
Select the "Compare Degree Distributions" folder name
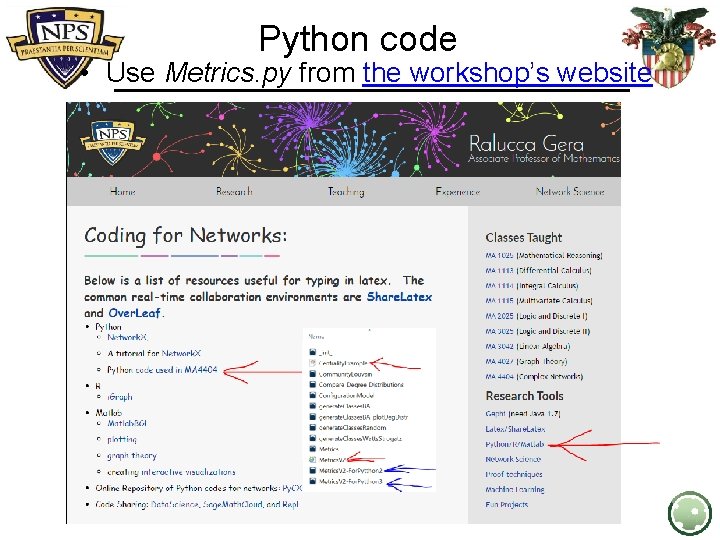361,384
